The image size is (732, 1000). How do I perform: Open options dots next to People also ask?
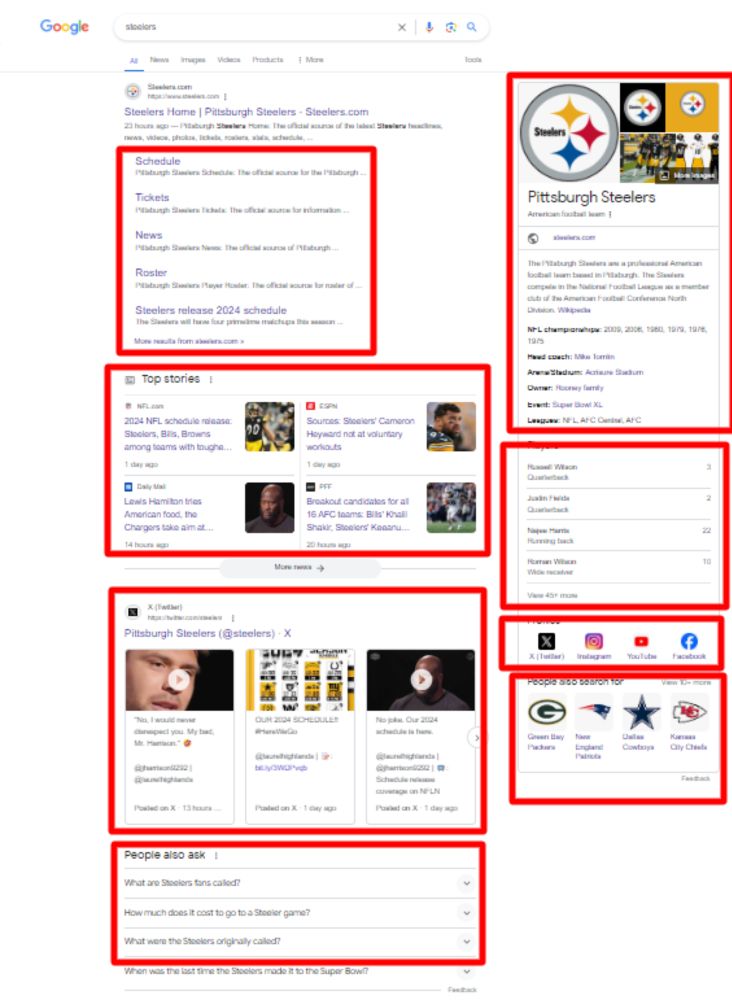click(216, 856)
